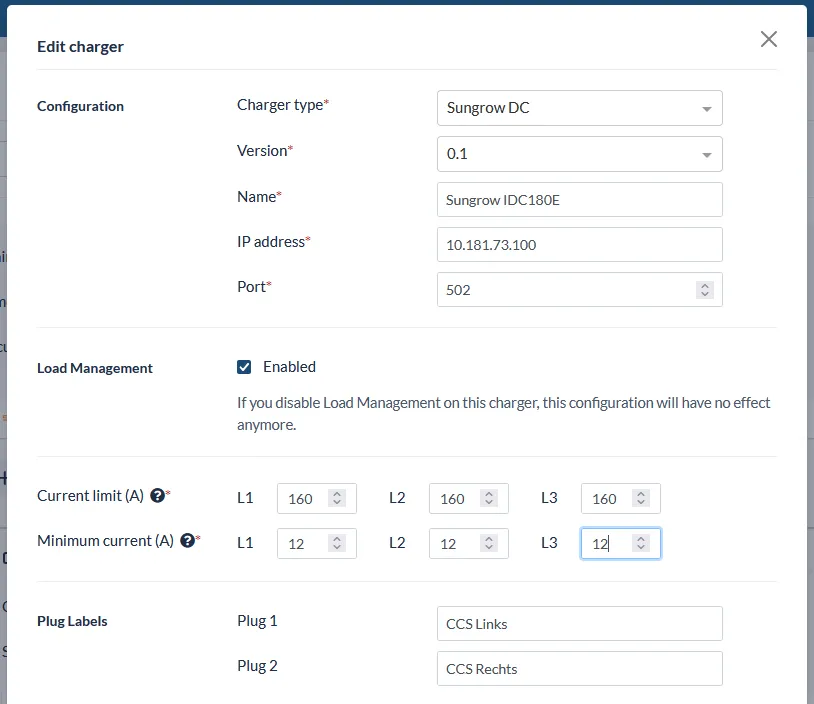The image size is (814, 704).
Task: Uncheck the Load Management Enabled checkbox
Action: [244, 367]
